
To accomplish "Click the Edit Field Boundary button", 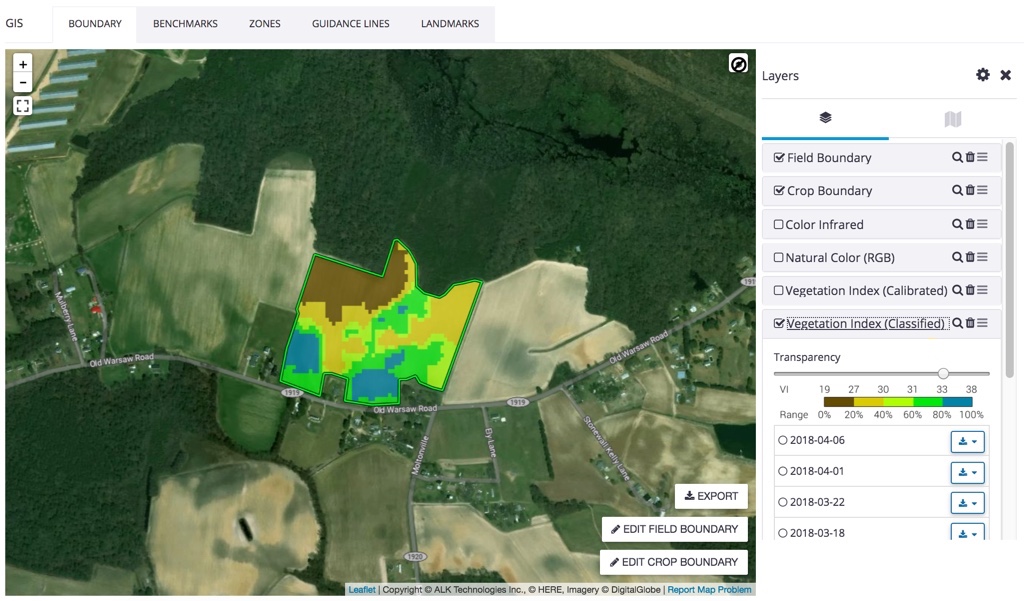I will 674,529.
